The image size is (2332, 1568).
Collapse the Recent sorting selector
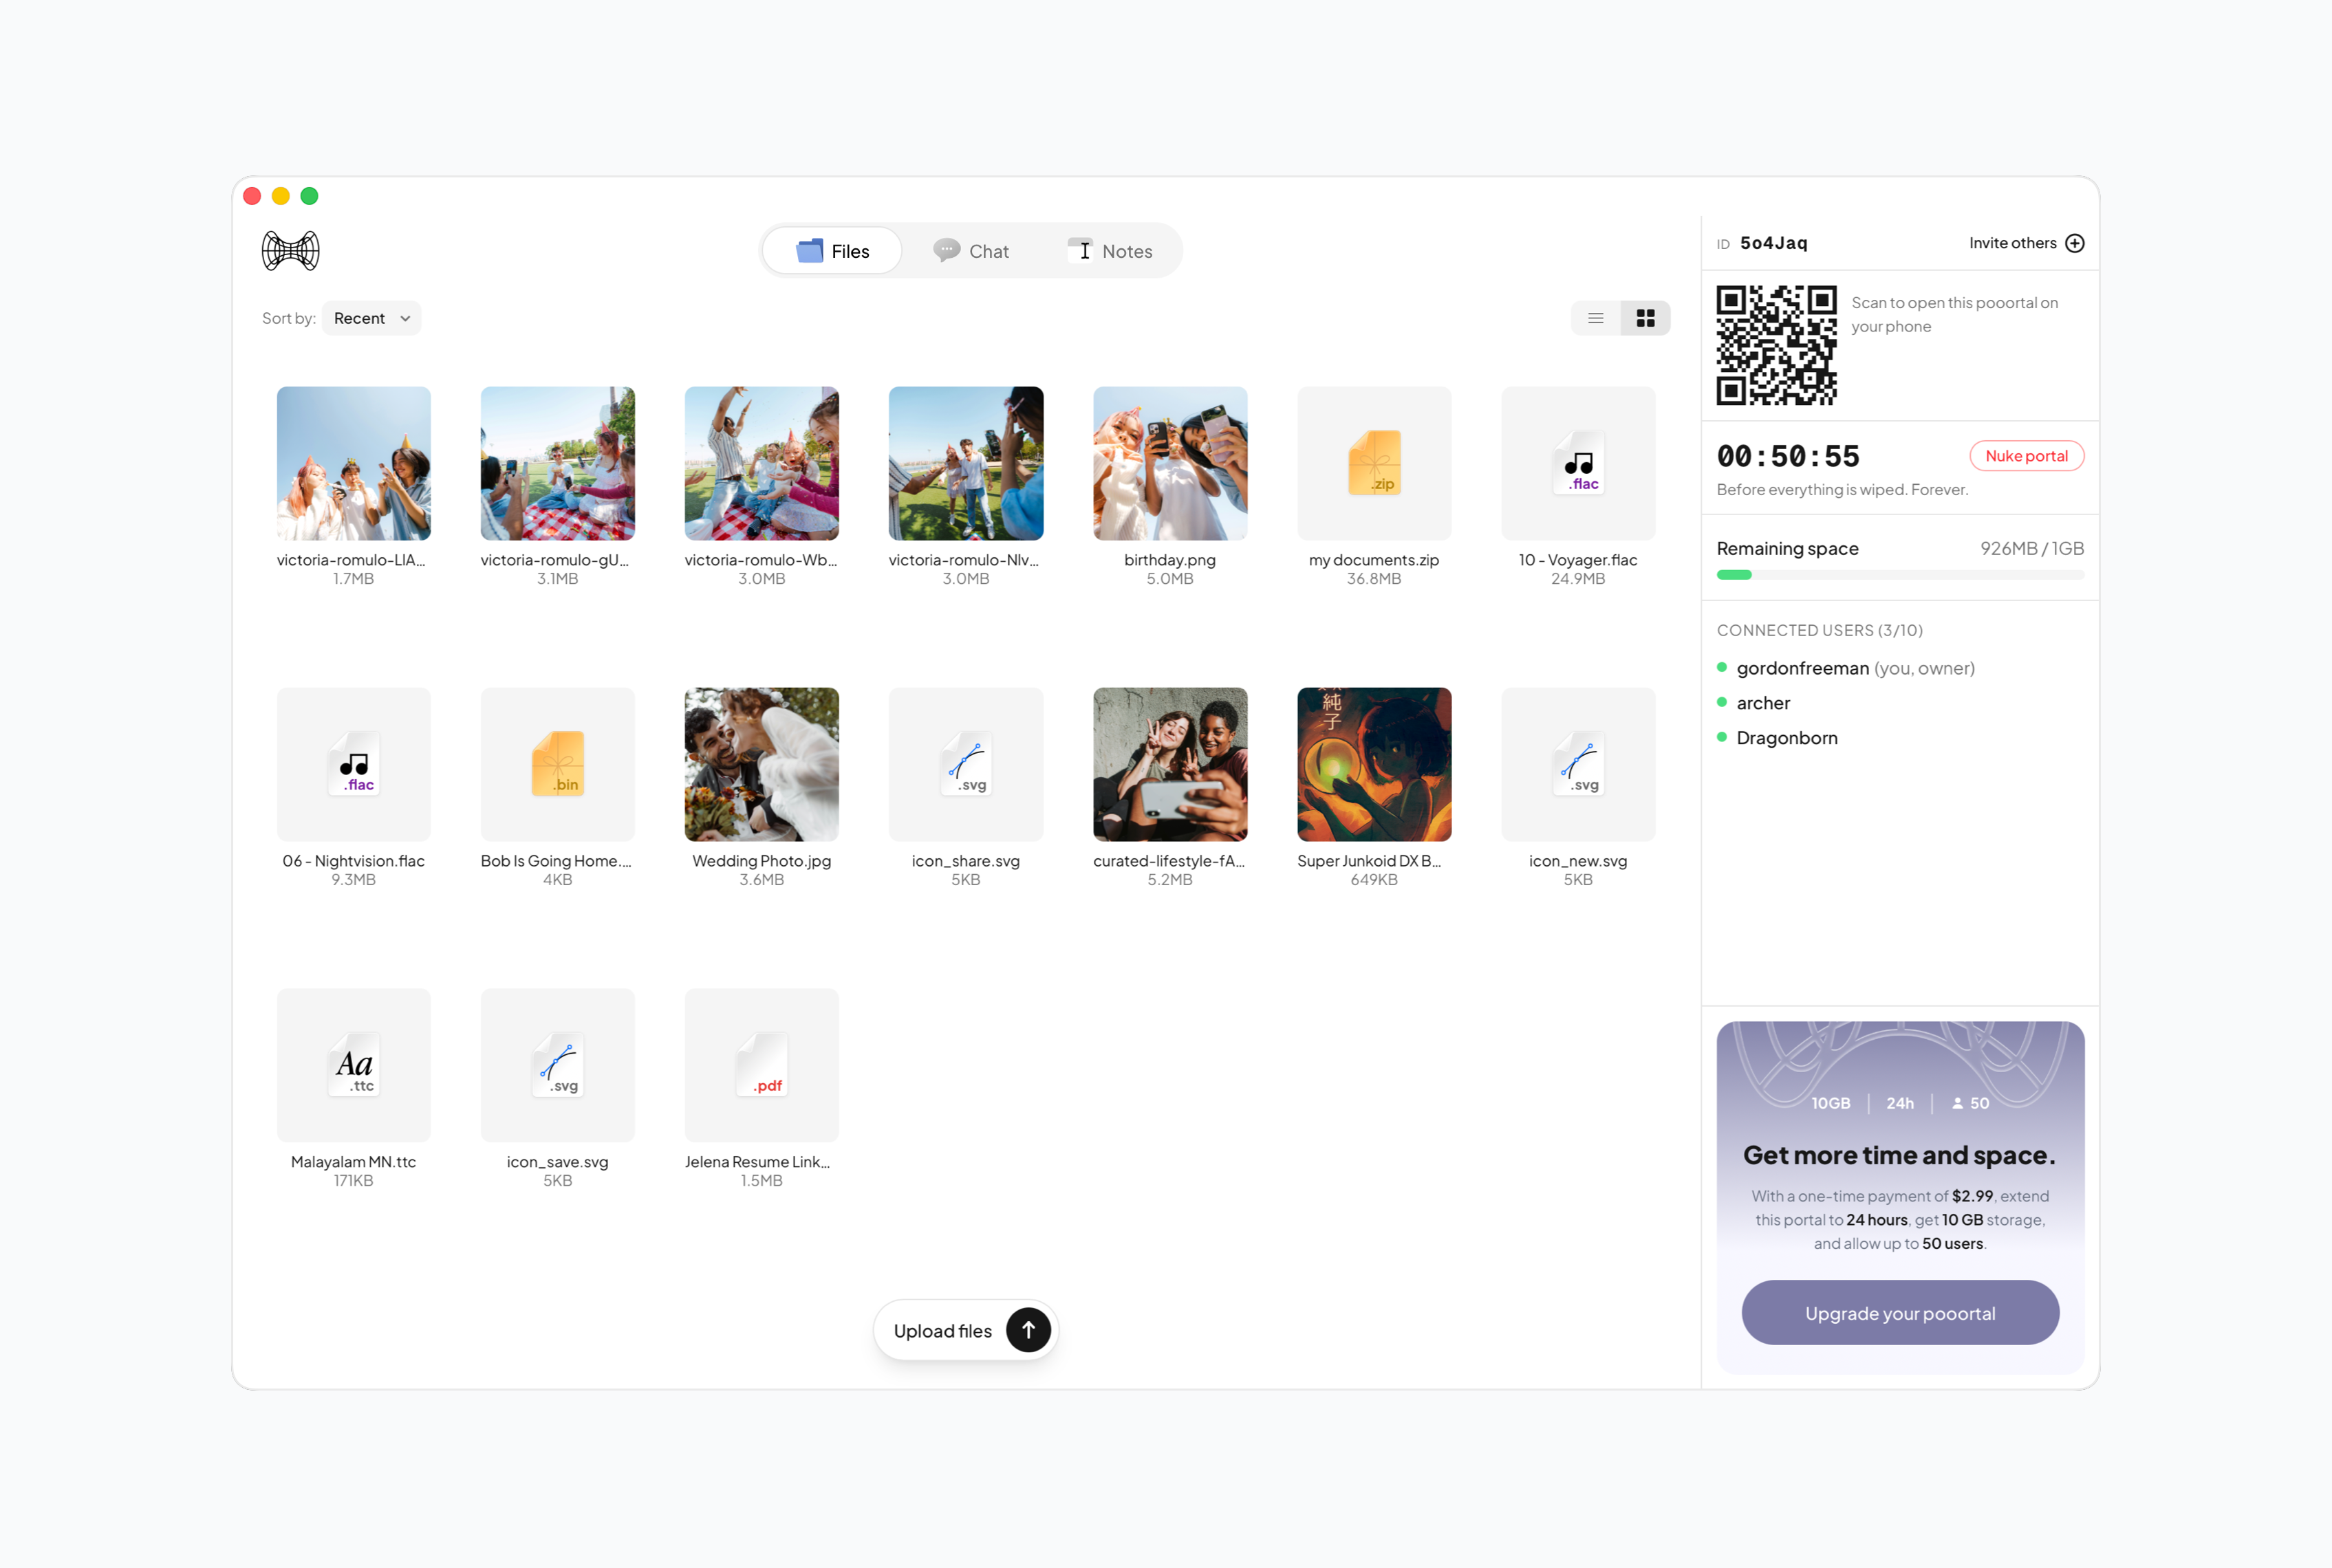pyautogui.click(x=371, y=318)
